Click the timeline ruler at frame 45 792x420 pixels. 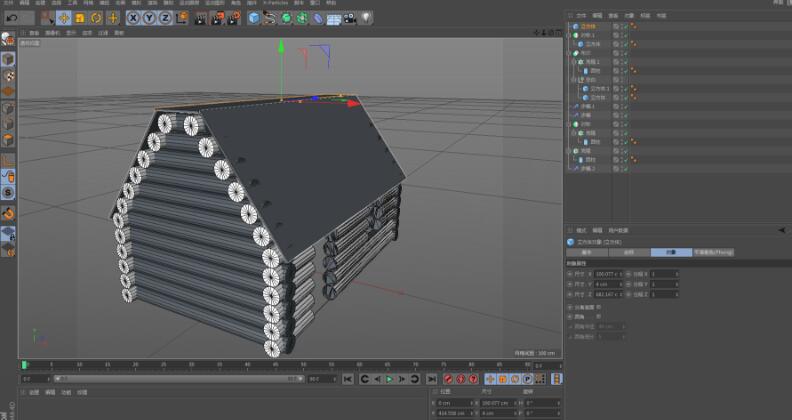point(274,365)
